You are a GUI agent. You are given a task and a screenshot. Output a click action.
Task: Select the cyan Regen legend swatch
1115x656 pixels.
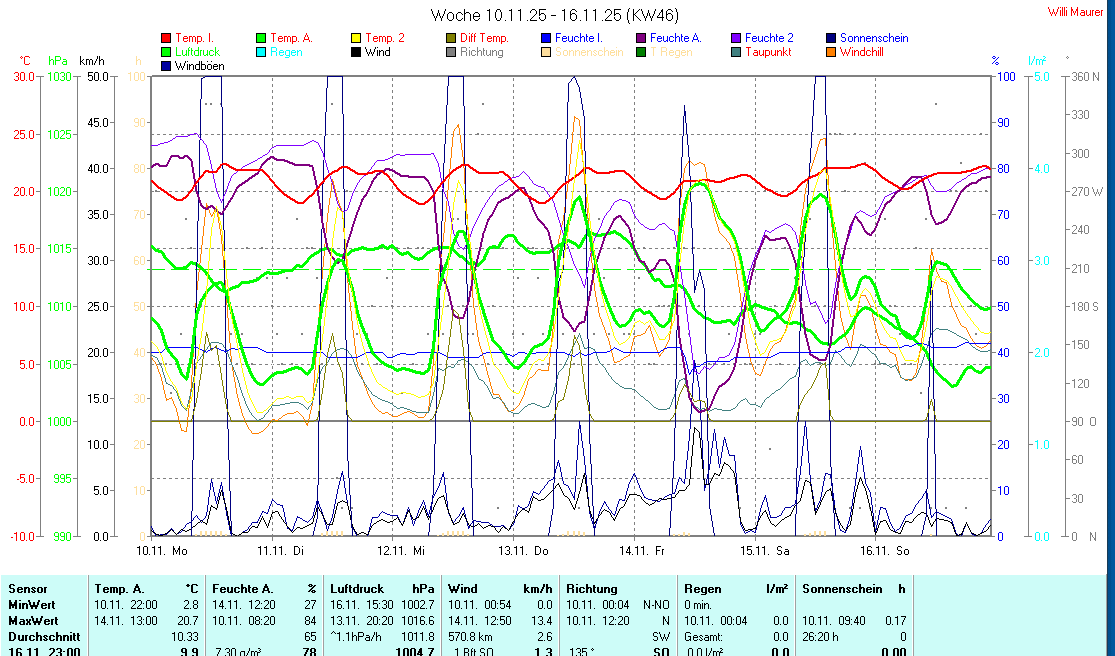click(260, 52)
